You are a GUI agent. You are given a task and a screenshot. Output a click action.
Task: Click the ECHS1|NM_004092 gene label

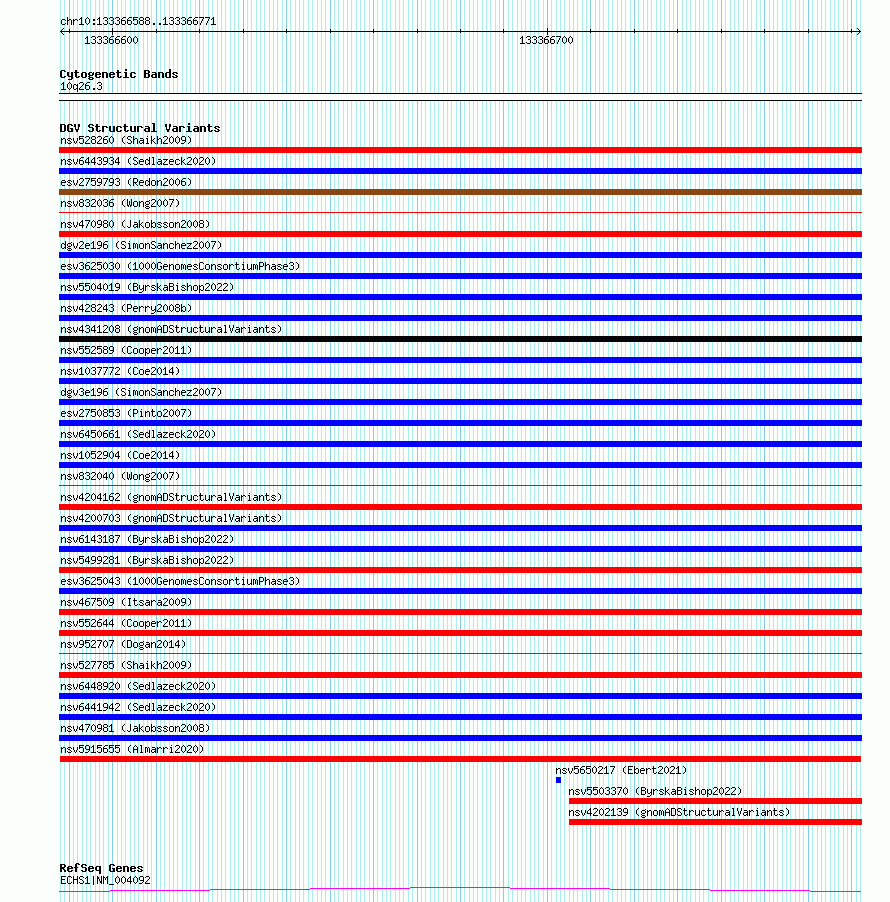(105, 880)
